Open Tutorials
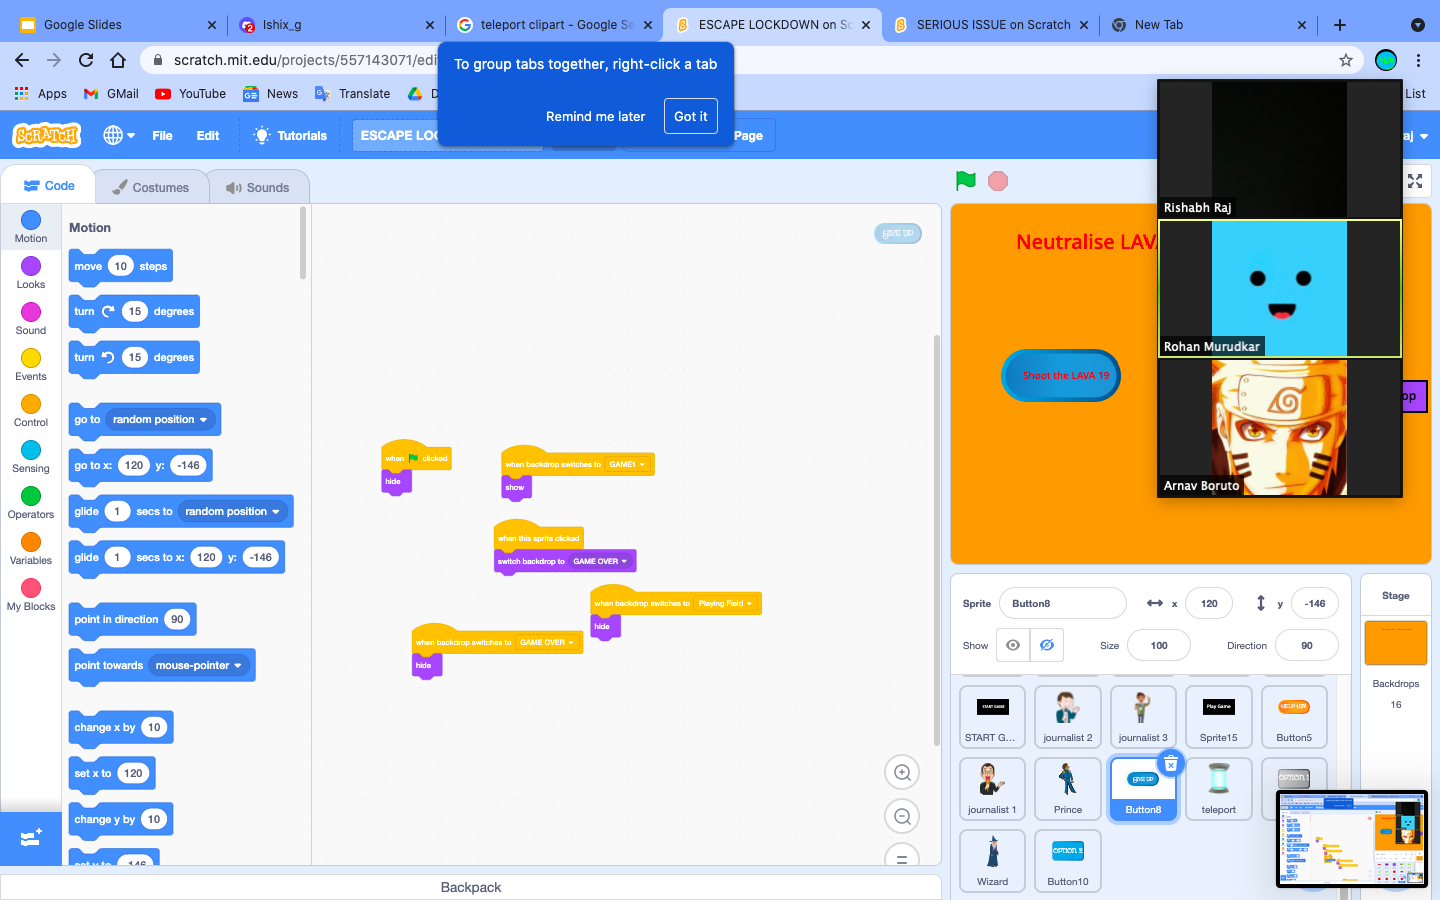1440x900 pixels. [x=290, y=136]
